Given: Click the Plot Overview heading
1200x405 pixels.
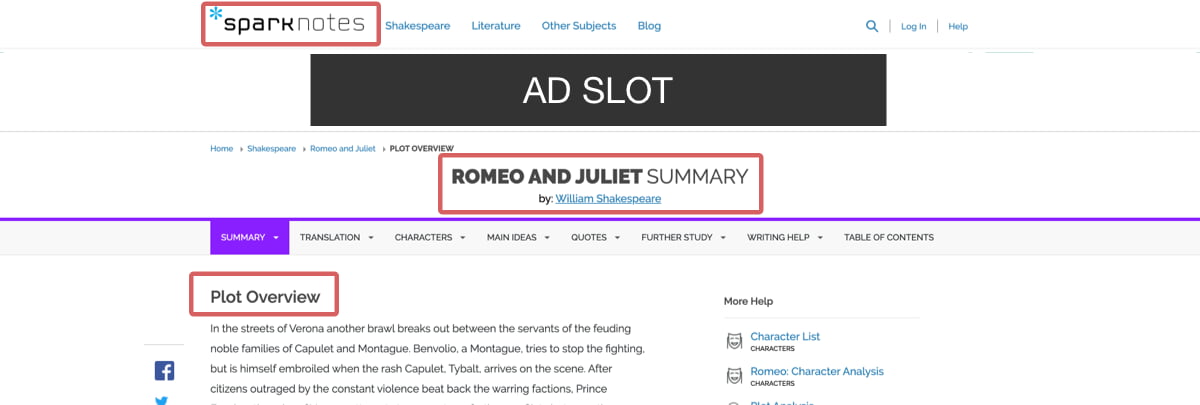Looking at the screenshot, I should click(x=265, y=297).
